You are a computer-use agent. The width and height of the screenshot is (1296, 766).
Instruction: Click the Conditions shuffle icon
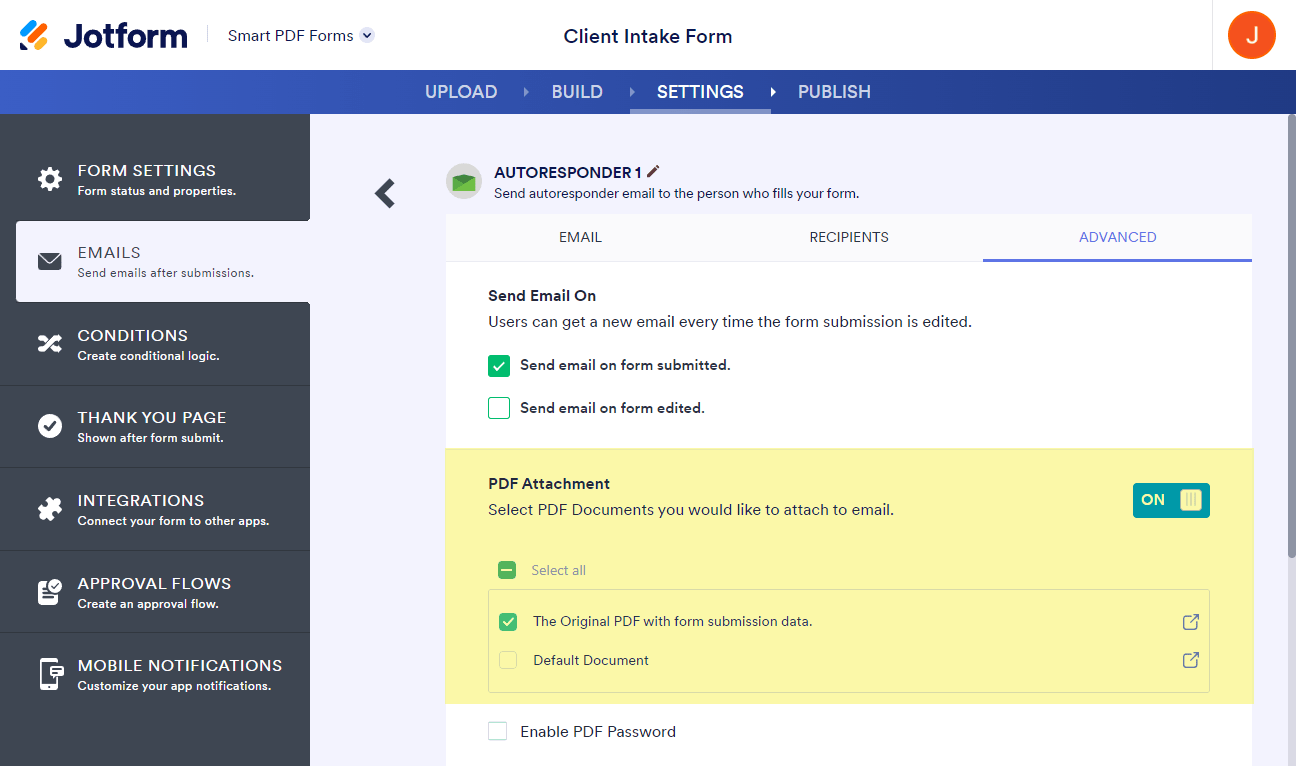[x=49, y=344]
